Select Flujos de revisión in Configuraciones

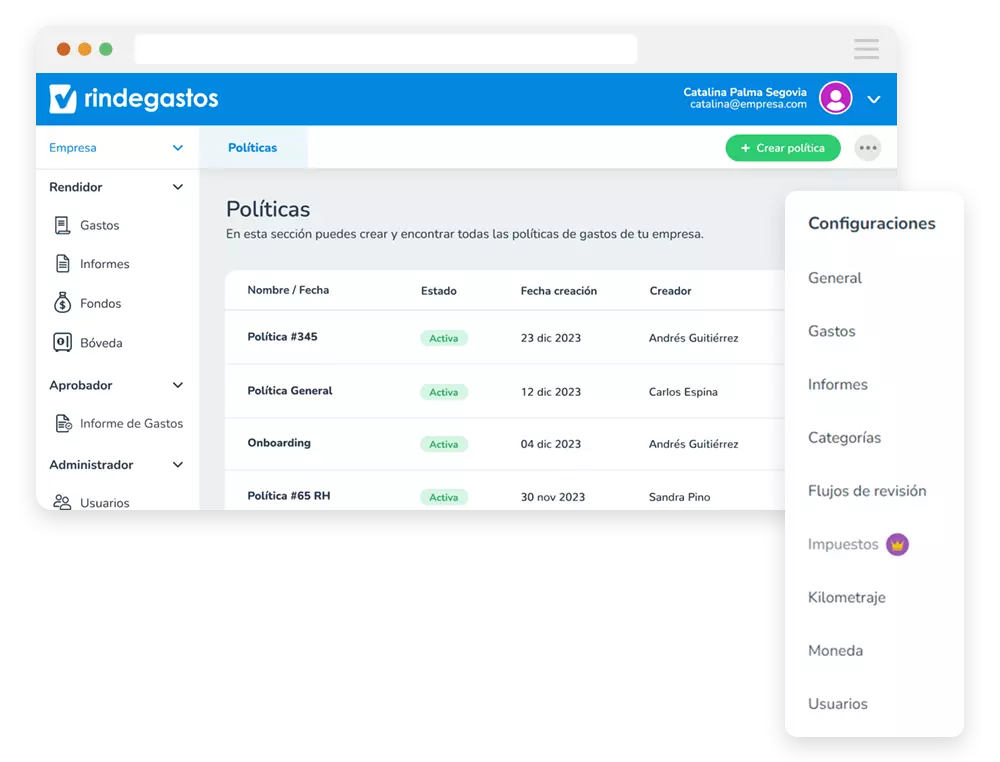867,491
